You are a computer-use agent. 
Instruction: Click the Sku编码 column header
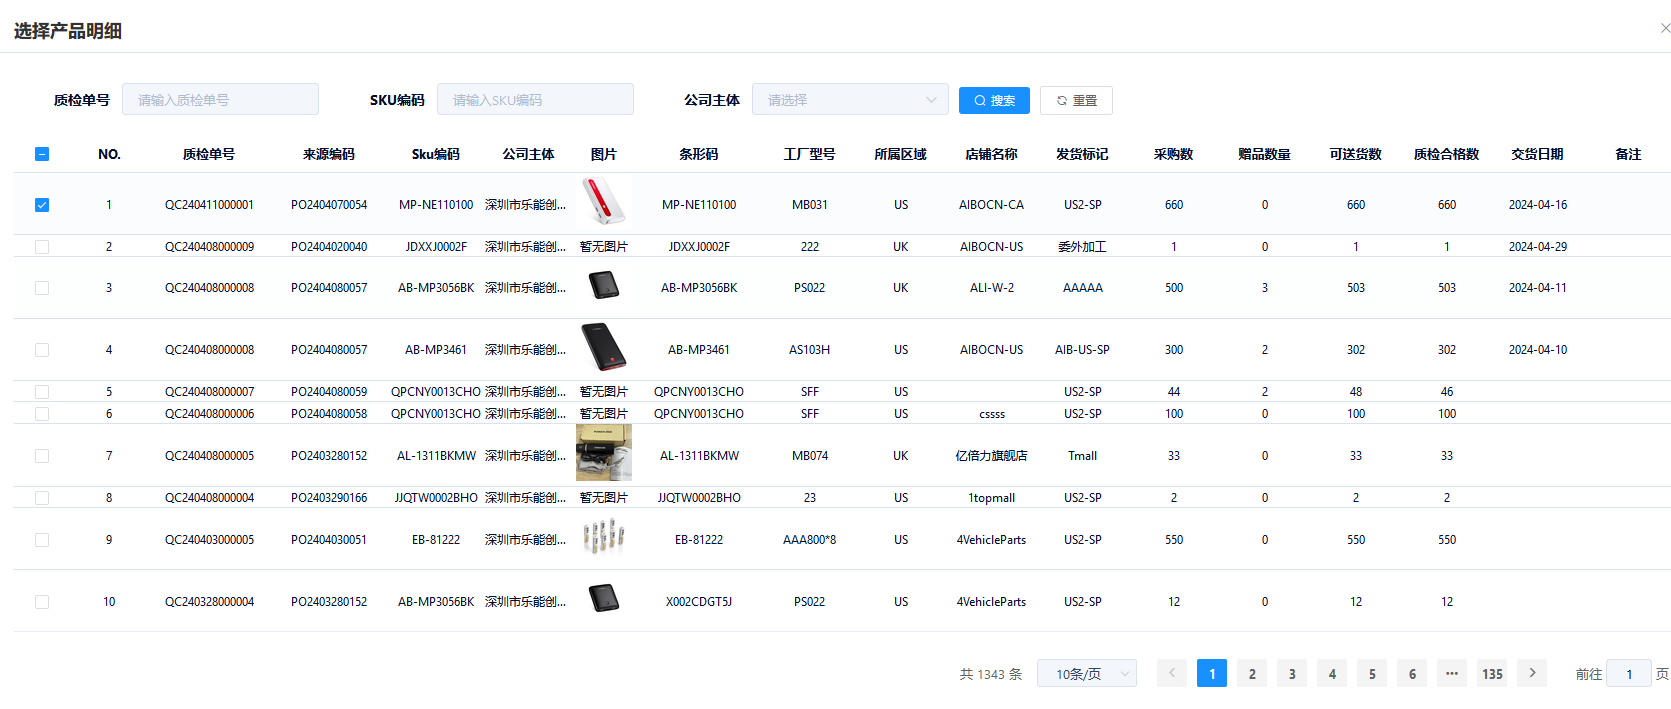coord(436,154)
